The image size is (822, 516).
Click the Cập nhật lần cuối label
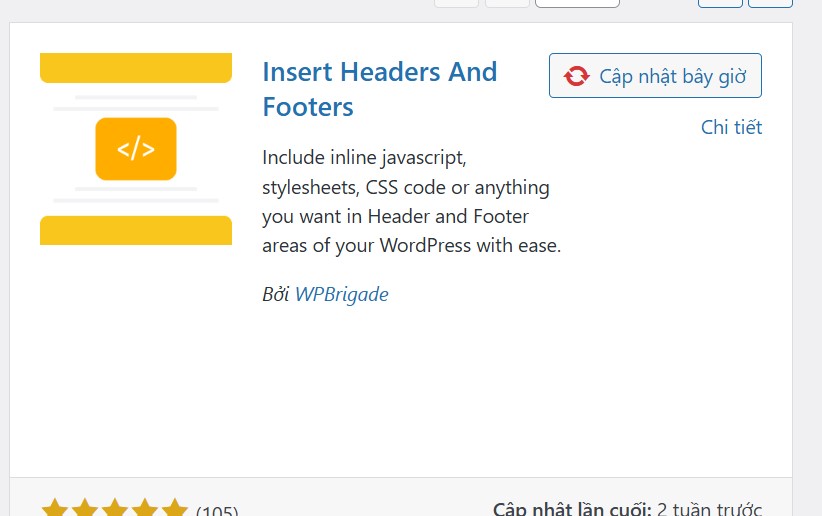(x=572, y=509)
